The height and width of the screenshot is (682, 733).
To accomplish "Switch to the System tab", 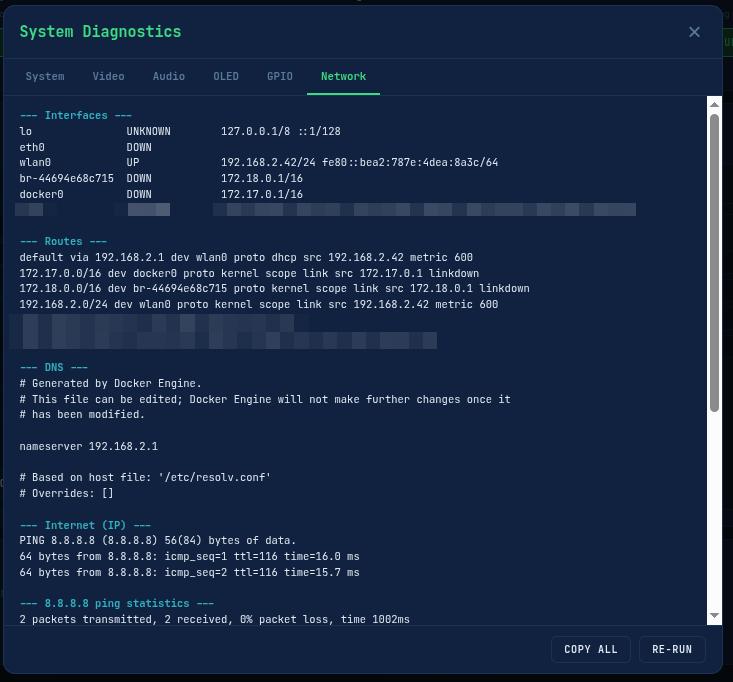I will click(45, 76).
